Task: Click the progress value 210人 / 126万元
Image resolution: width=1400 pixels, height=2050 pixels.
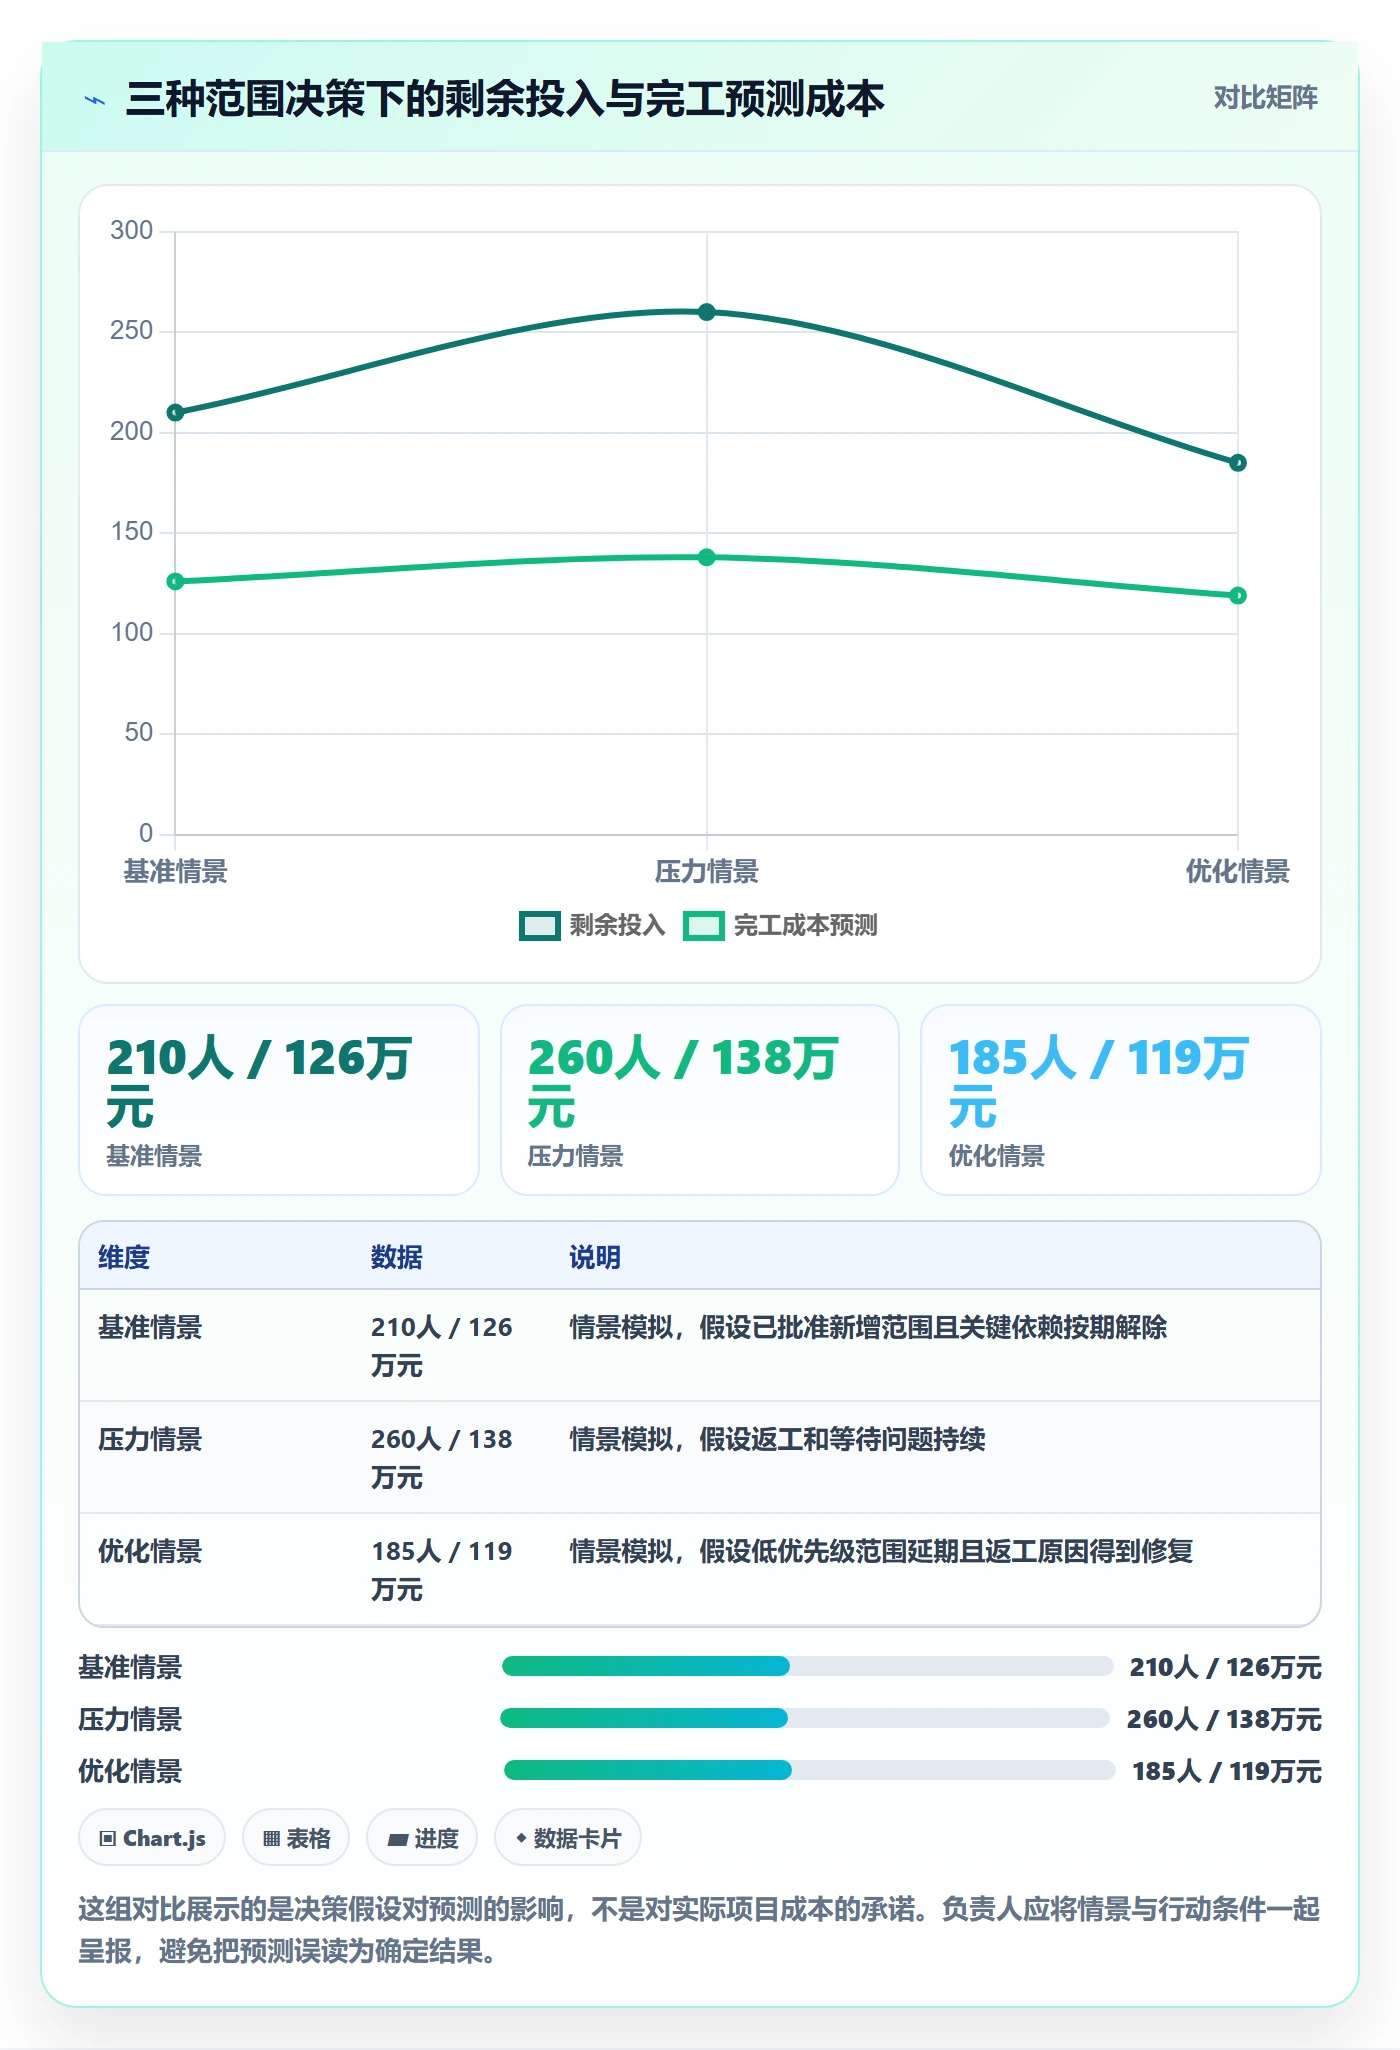Action: click(1225, 1667)
